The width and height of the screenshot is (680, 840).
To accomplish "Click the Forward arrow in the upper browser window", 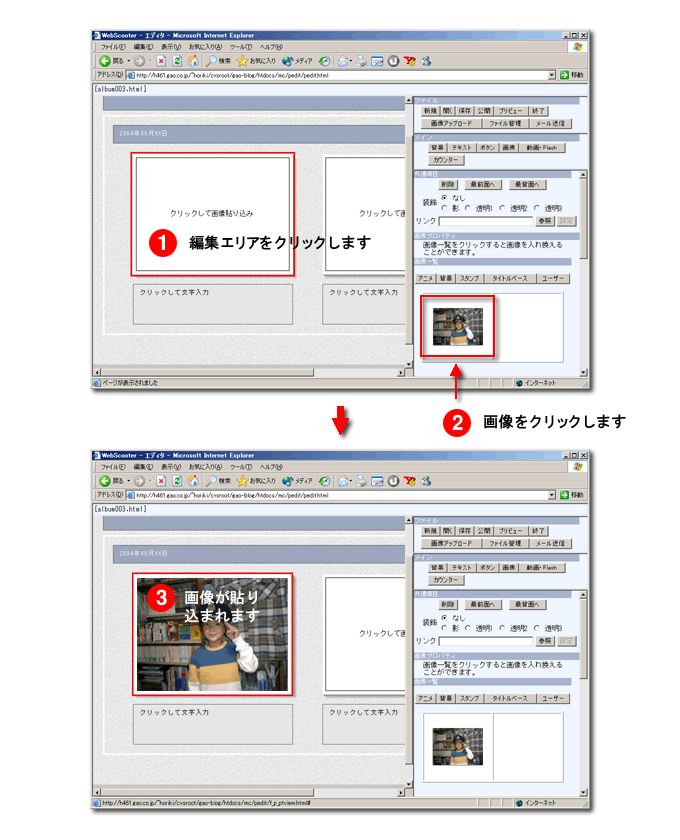I will (139, 61).
